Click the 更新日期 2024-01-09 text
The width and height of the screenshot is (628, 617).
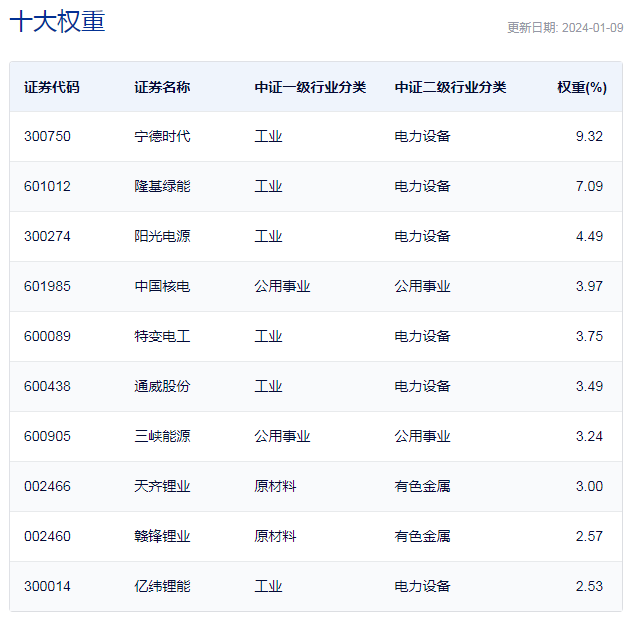[x=564, y=28]
